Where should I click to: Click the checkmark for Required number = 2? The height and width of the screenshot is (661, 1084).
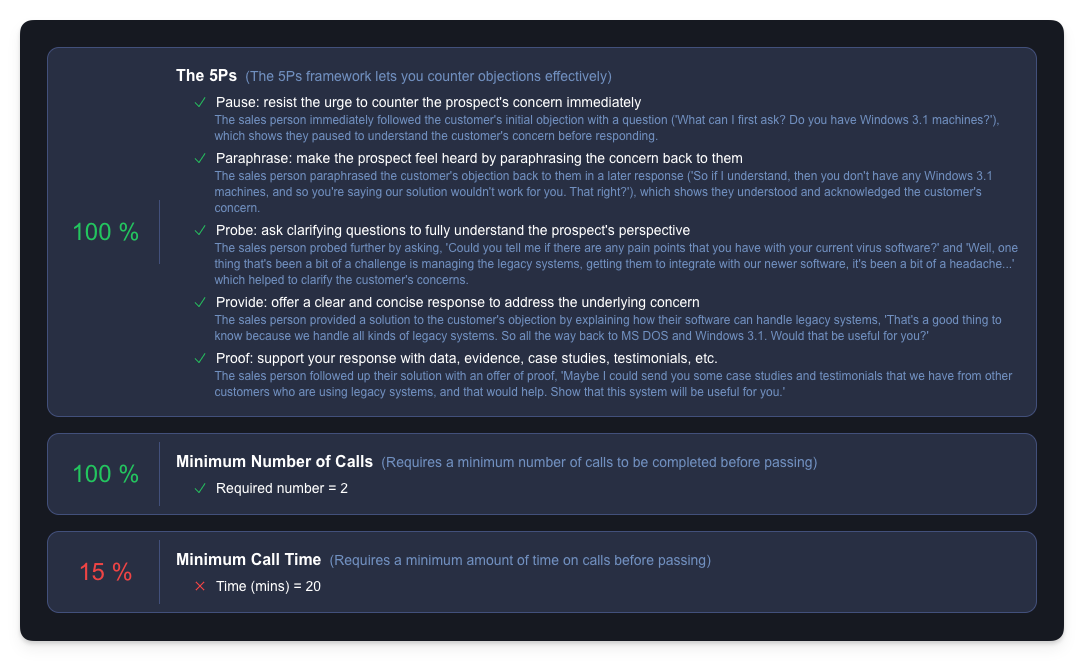(199, 488)
